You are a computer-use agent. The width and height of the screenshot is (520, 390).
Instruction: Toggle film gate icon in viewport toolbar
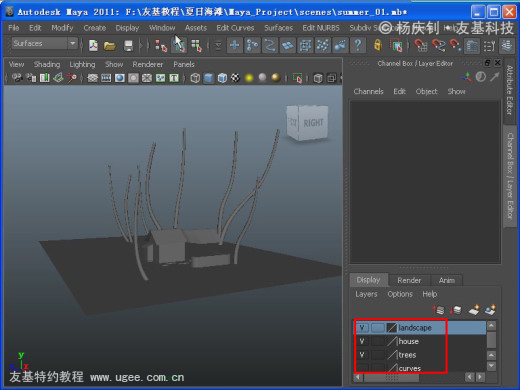pyautogui.click(x=106, y=78)
